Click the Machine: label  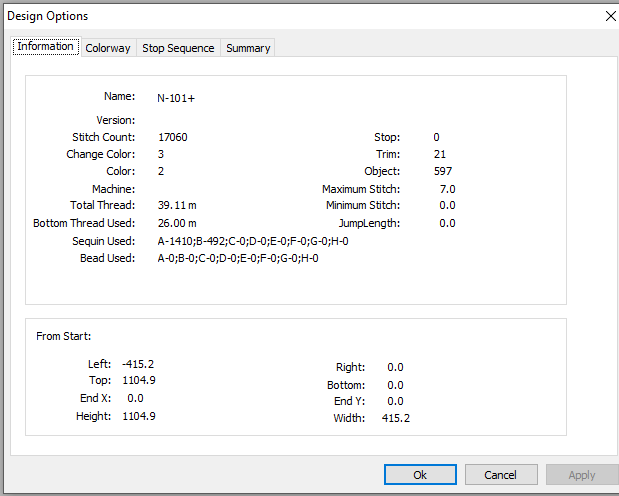[114, 189]
